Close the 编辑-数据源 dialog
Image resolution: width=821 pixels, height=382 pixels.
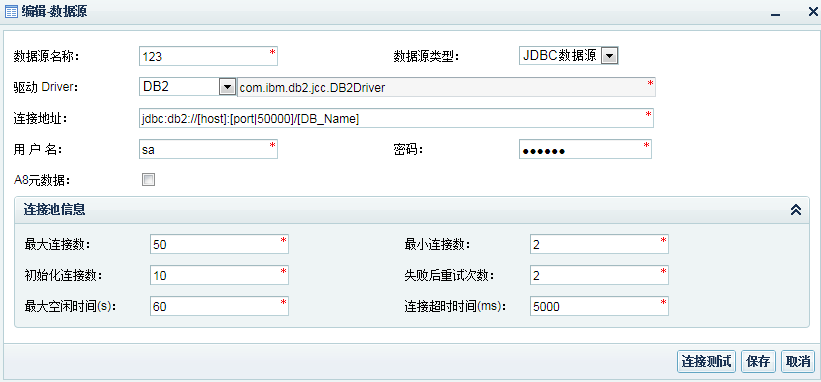pyautogui.click(x=813, y=13)
